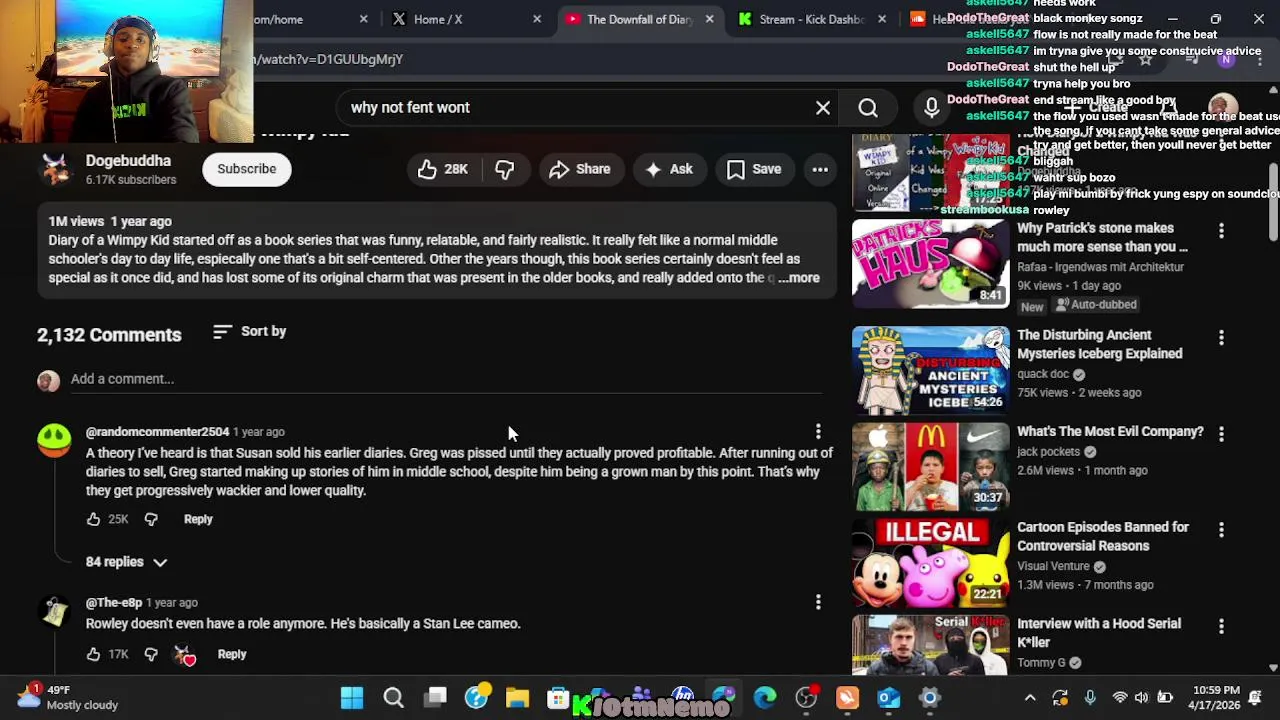Run search with magnifier button
The image size is (1280, 720).
[868, 107]
